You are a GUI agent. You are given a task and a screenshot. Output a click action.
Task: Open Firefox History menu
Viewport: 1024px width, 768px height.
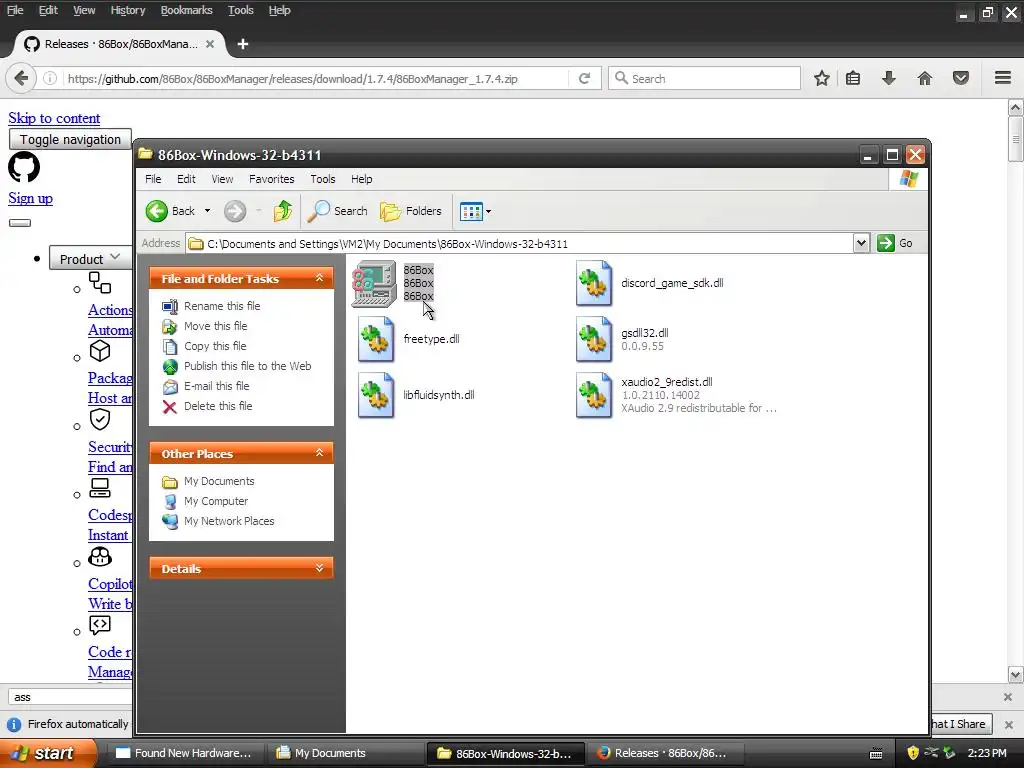coord(127,10)
